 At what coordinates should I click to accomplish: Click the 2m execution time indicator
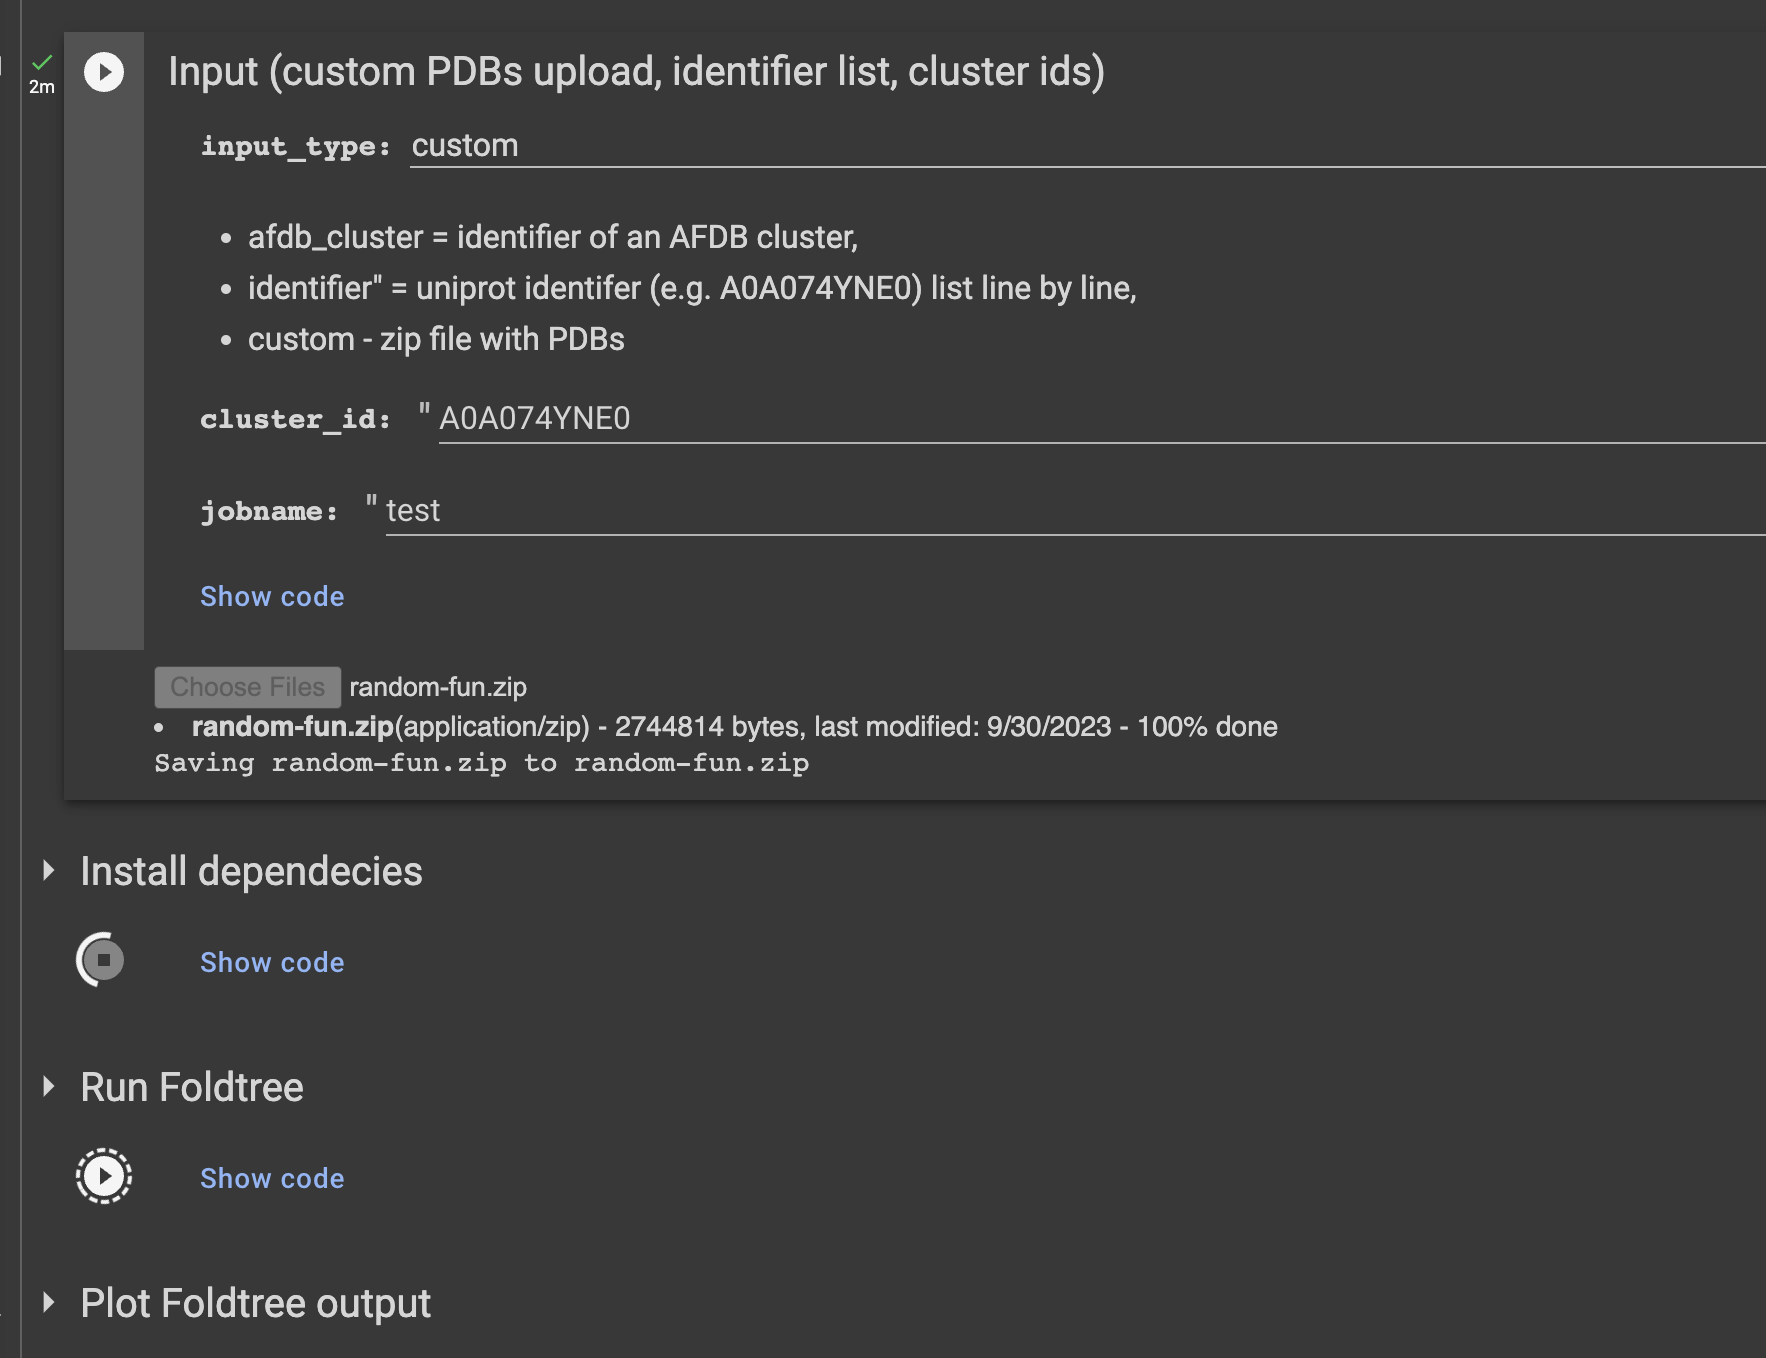[x=42, y=87]
